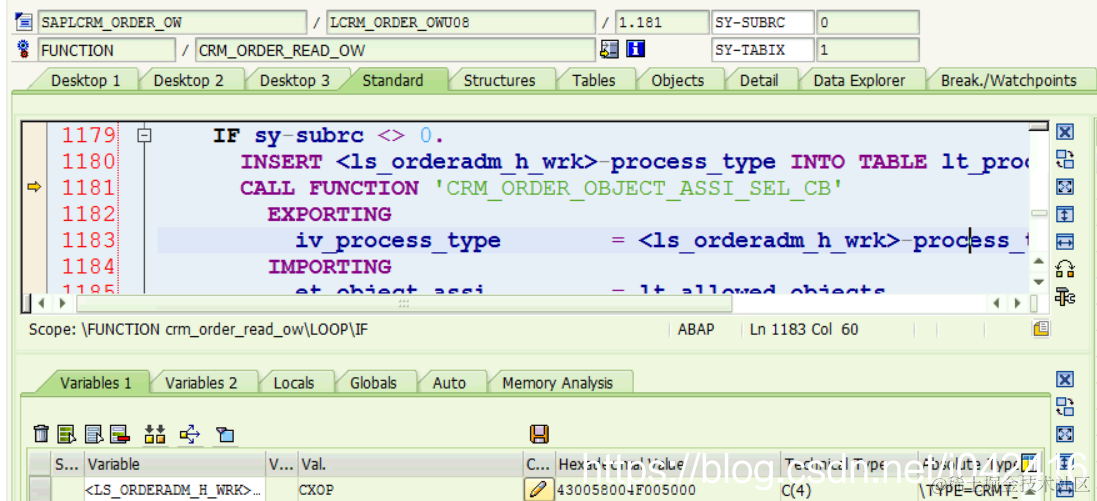Collapse IF block at line 1179
The image size is (1097, 501).
pyautogui.click(x=144, y=135)
